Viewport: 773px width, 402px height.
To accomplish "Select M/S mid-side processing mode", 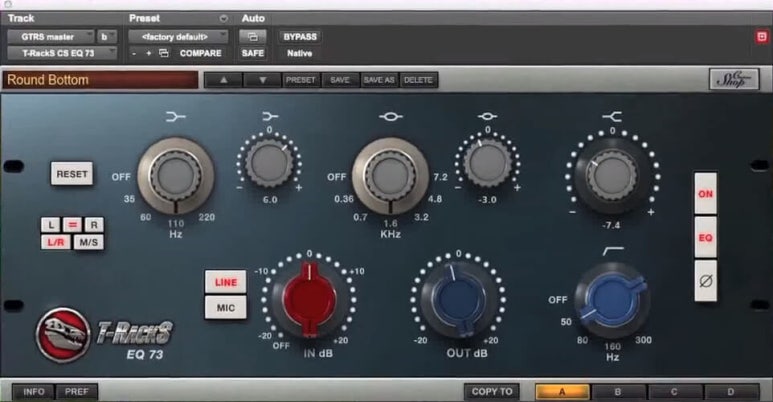I will pyautogui.click(x=88, y=242).
